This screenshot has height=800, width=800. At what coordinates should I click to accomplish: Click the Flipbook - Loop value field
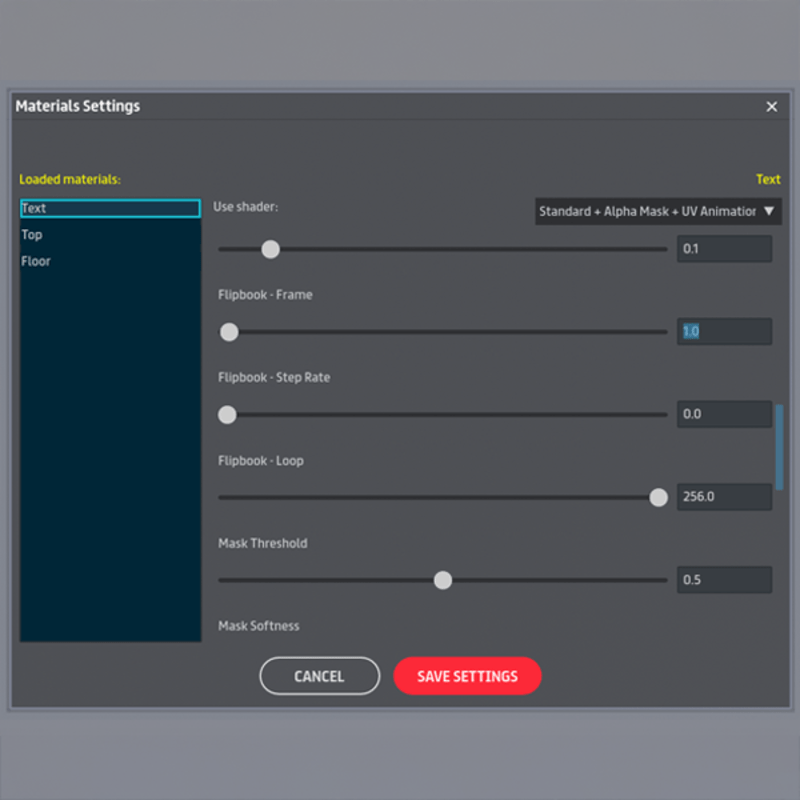tap(724, 497)
